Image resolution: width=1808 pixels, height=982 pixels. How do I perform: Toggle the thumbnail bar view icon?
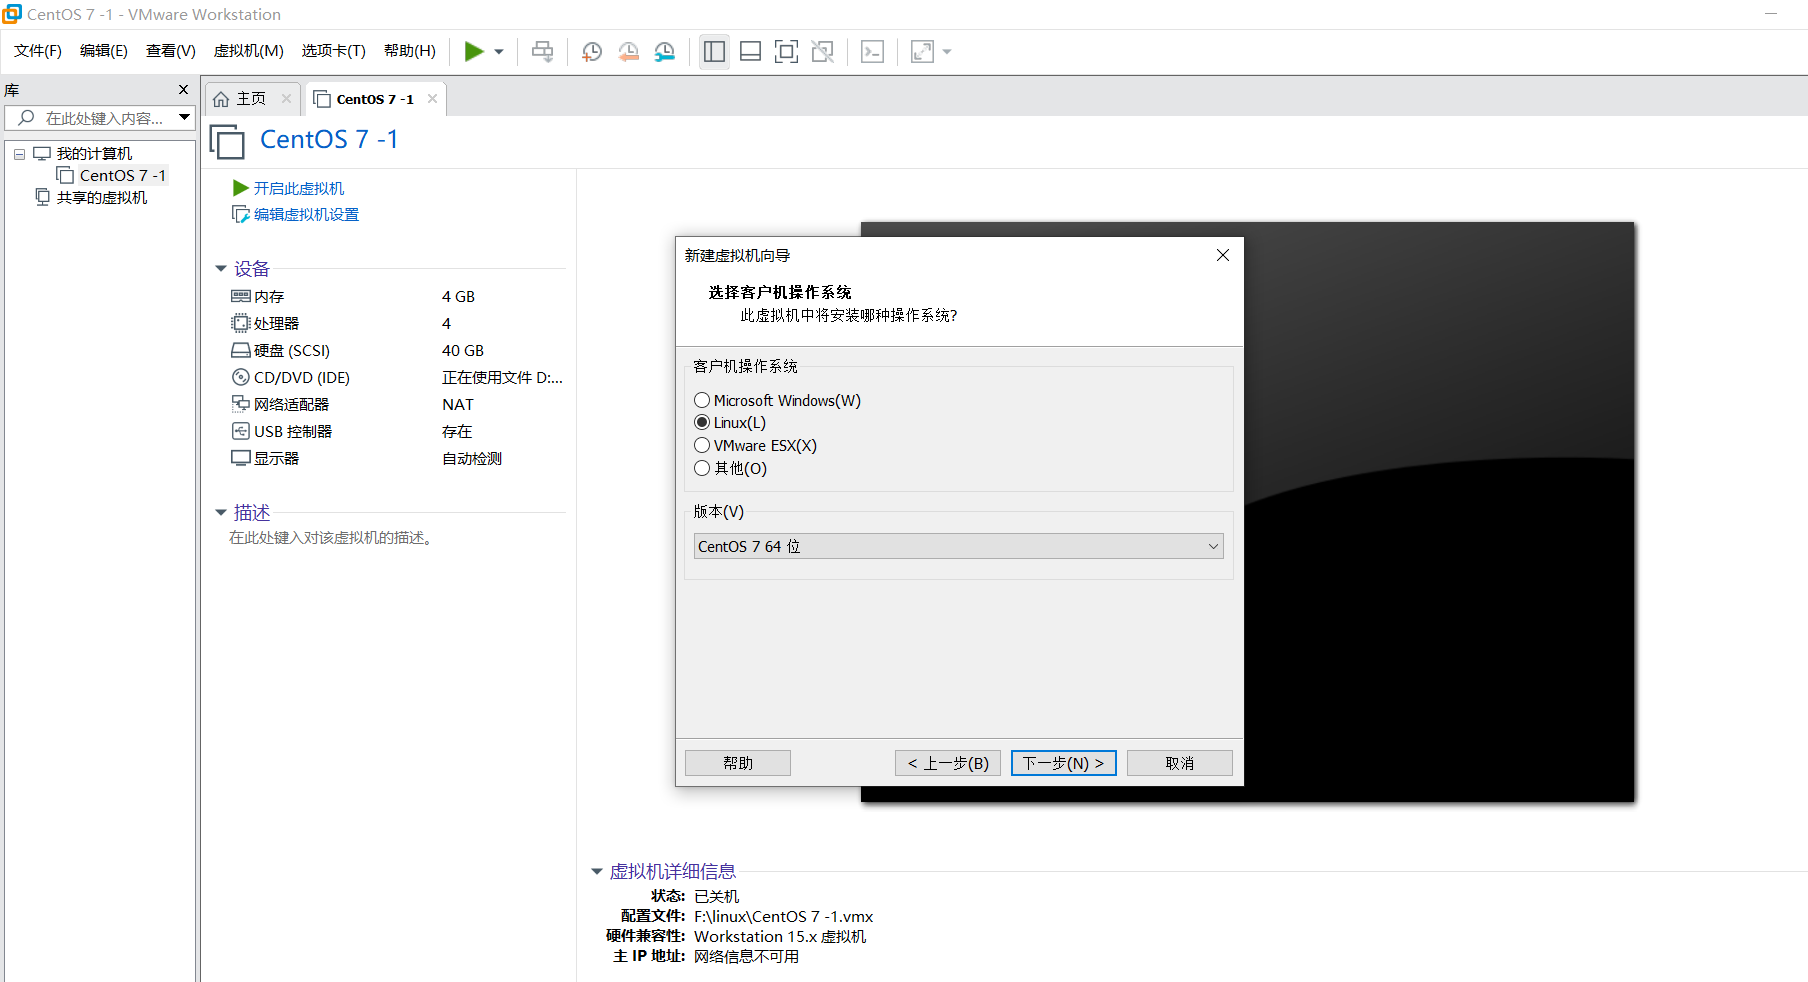tap(750, 51)
